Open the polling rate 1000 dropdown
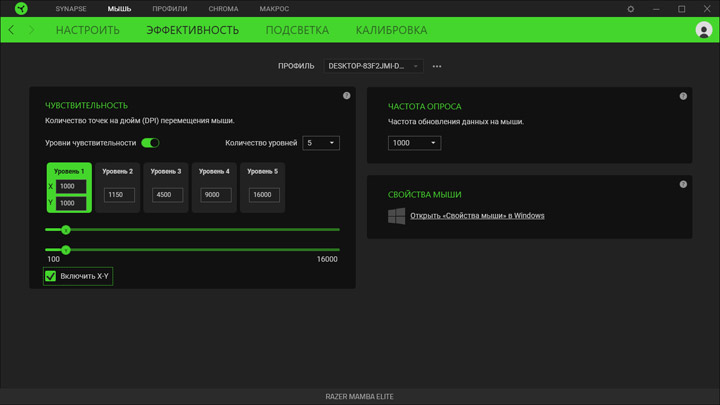Screen dimensions: 720x405 click(x=414, y=143)
